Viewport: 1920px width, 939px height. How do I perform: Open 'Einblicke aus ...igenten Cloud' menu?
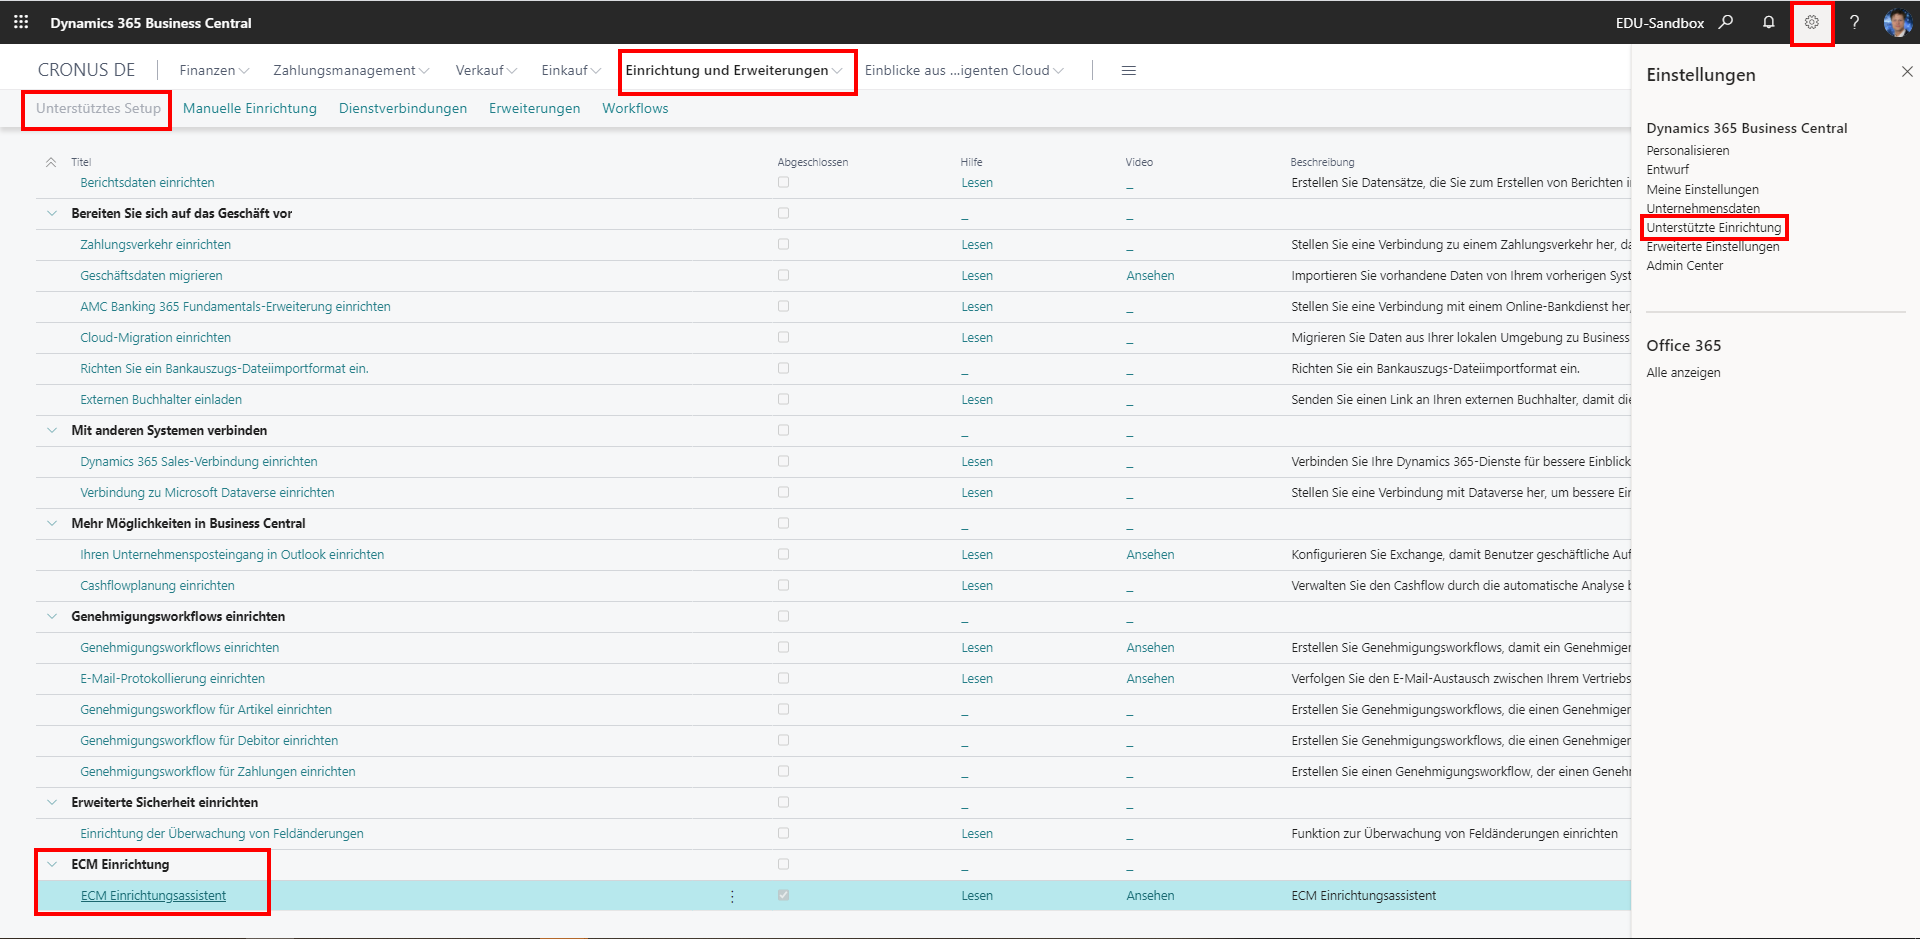(x=964, y=70)
